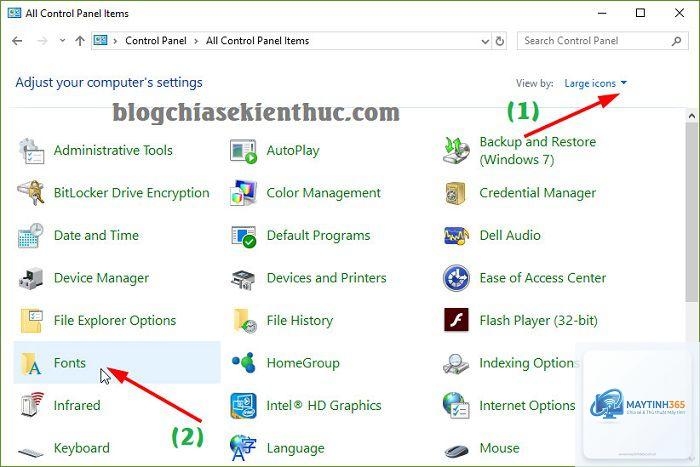Open the Default Programs icon
Screen dimensions: 700x467
[x=243, y=236]
